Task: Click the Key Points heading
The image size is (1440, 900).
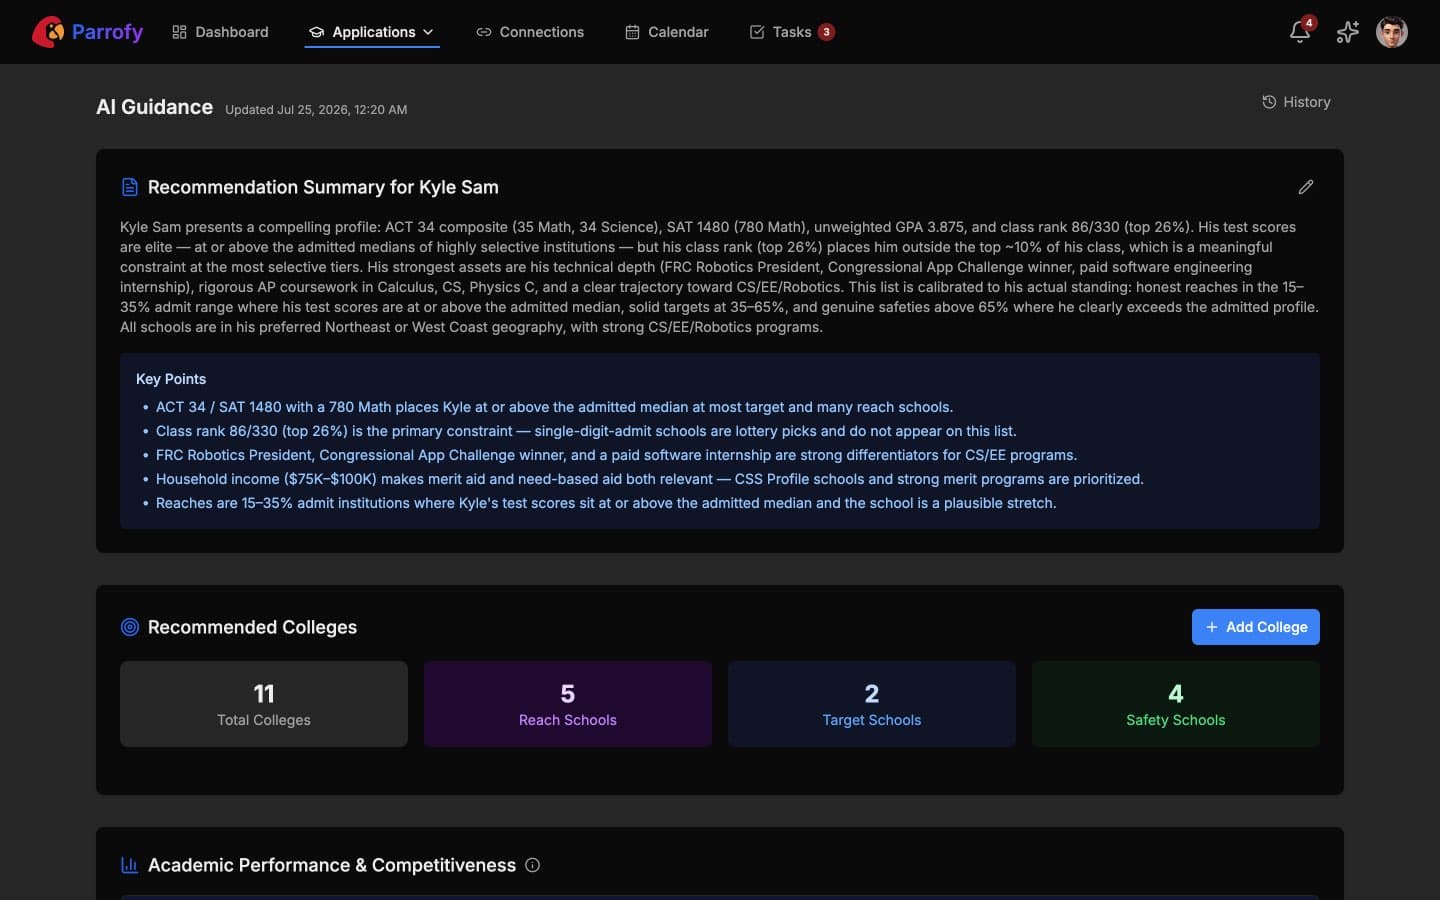Action: (171, 379)
